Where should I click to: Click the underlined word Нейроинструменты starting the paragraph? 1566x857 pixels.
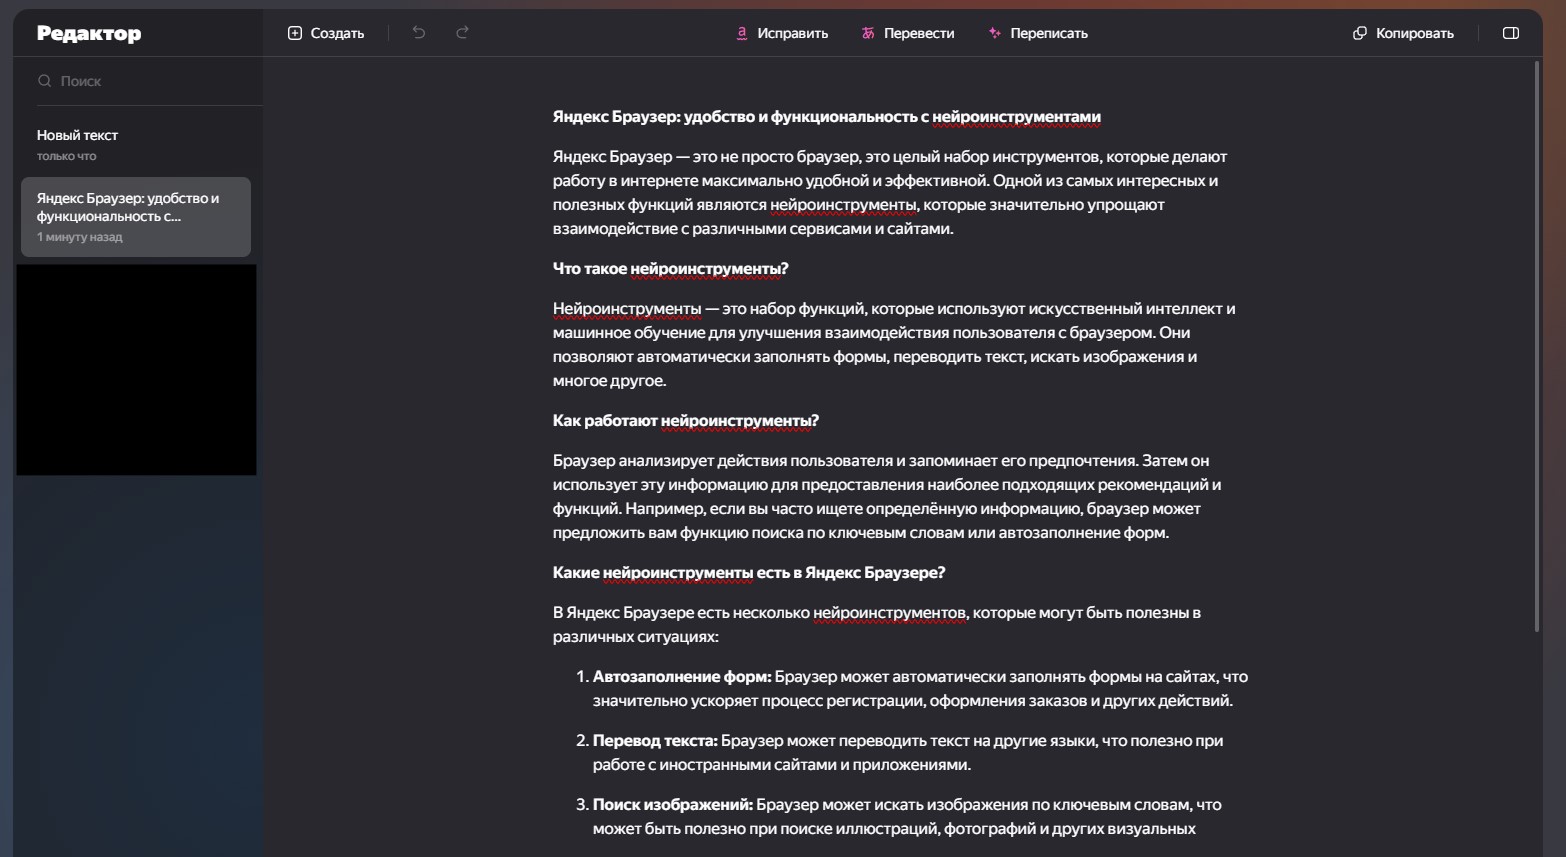click(627, 309)
